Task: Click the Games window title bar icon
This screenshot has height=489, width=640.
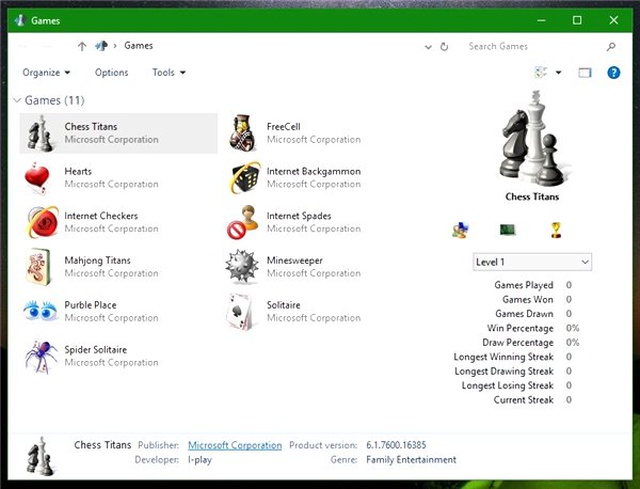Action: 20,20
